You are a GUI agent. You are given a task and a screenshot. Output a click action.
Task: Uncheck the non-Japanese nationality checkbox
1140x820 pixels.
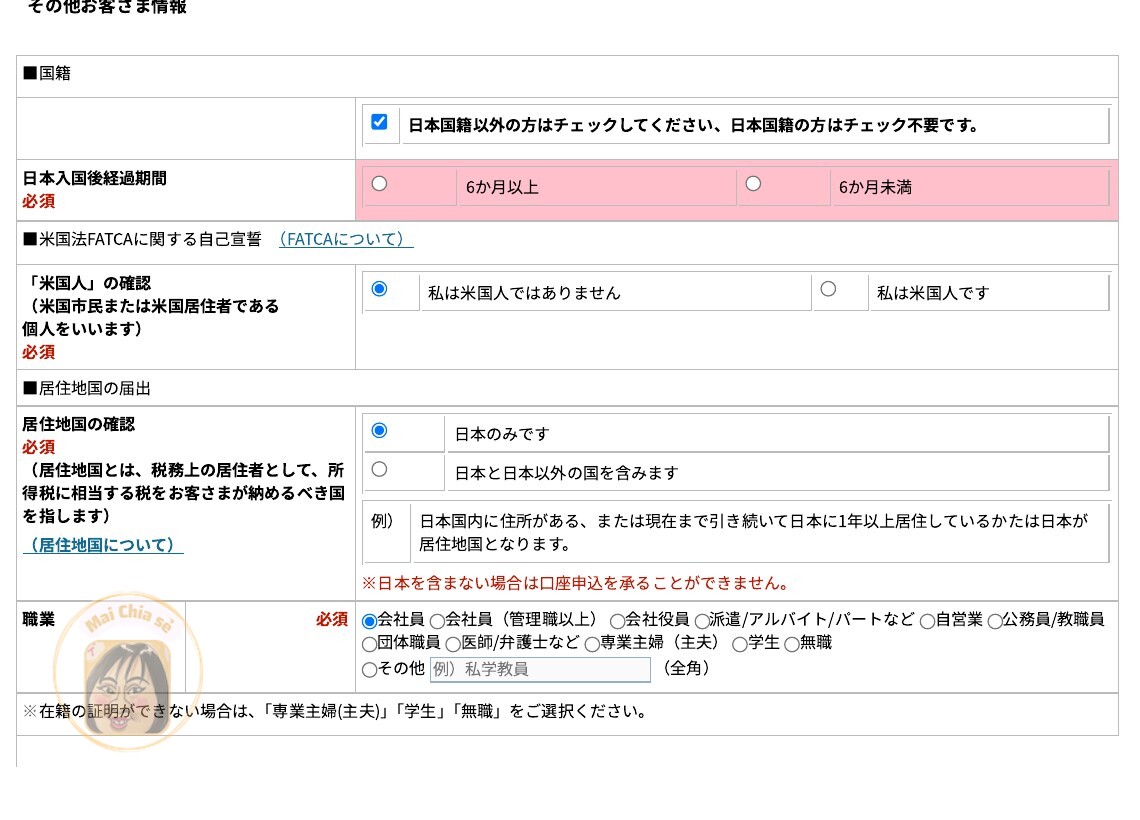379,122
